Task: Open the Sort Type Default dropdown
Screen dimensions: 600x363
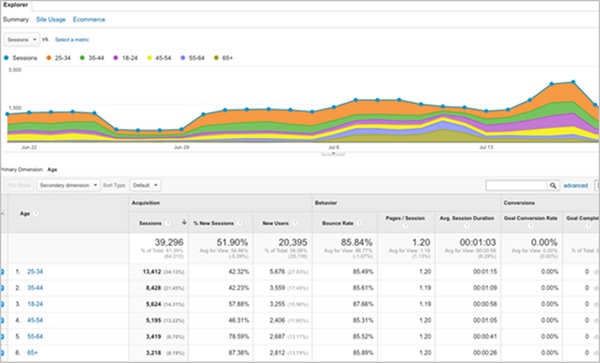Action: click(145, 185)
